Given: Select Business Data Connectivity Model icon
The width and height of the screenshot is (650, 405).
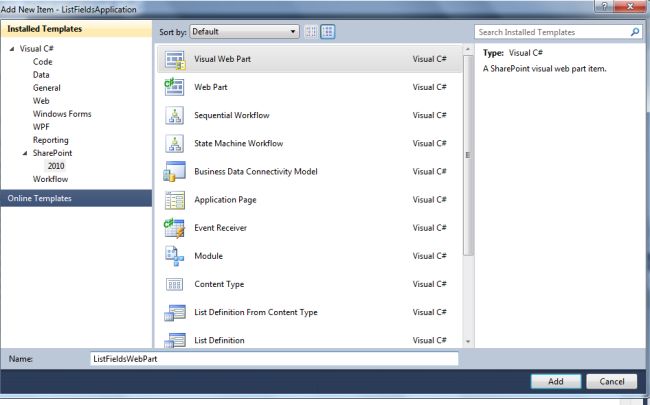Looking at the screenshot, I should coord(175,172).
